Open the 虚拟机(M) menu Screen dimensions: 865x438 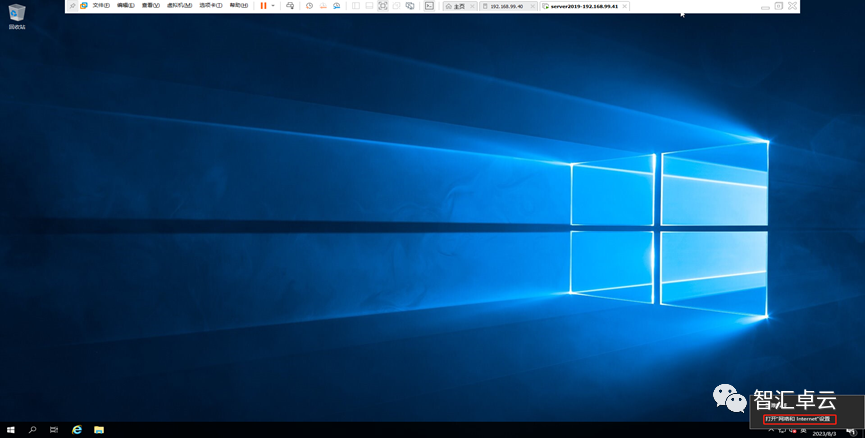click(179, 6)
